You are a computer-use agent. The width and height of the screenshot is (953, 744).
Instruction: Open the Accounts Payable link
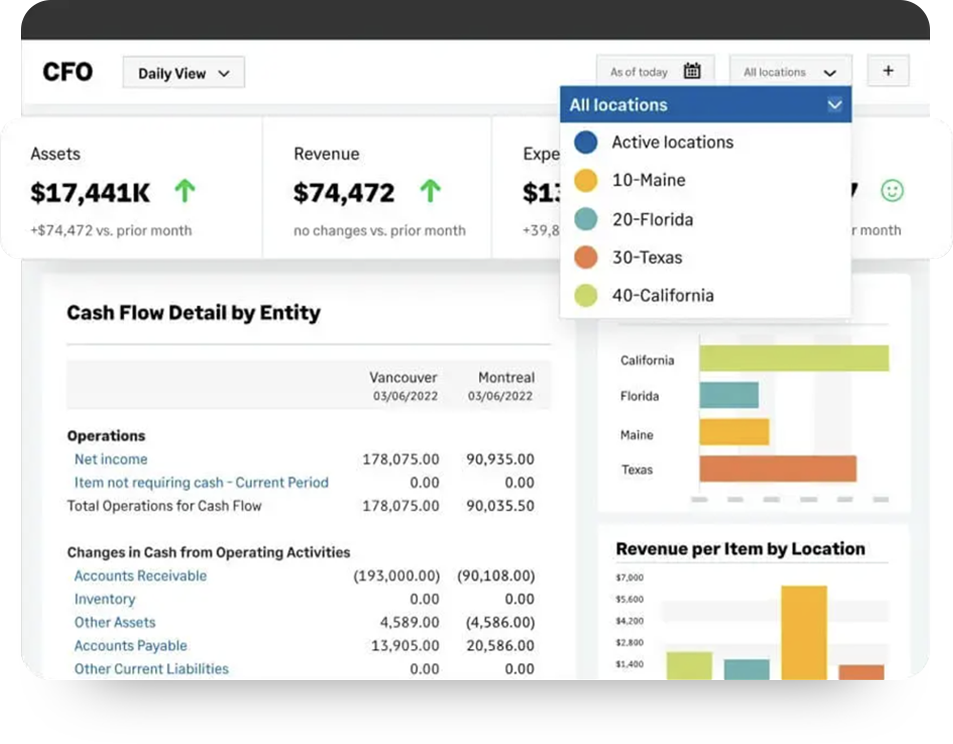click(131, 646)
